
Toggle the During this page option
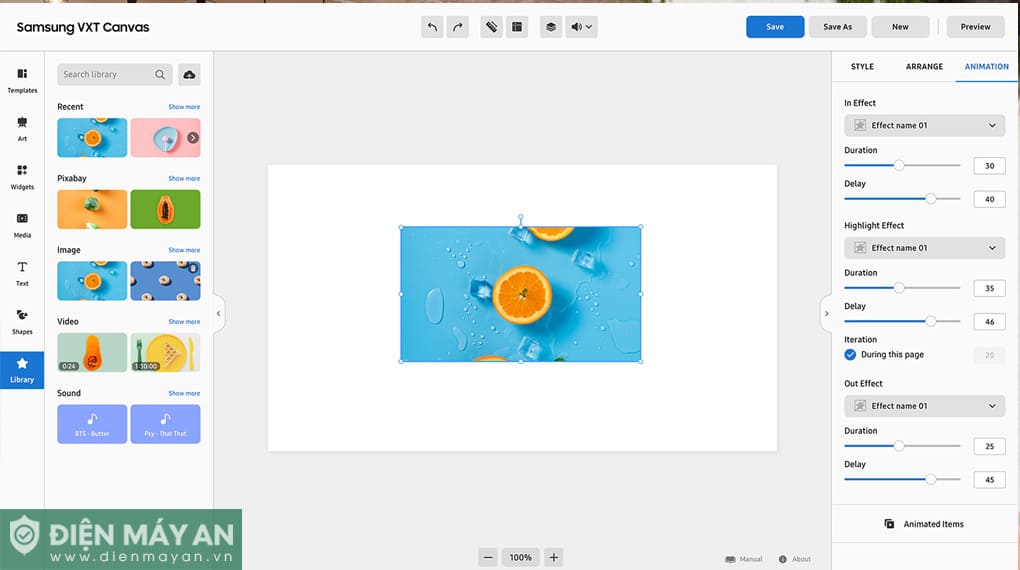point(850,355)
